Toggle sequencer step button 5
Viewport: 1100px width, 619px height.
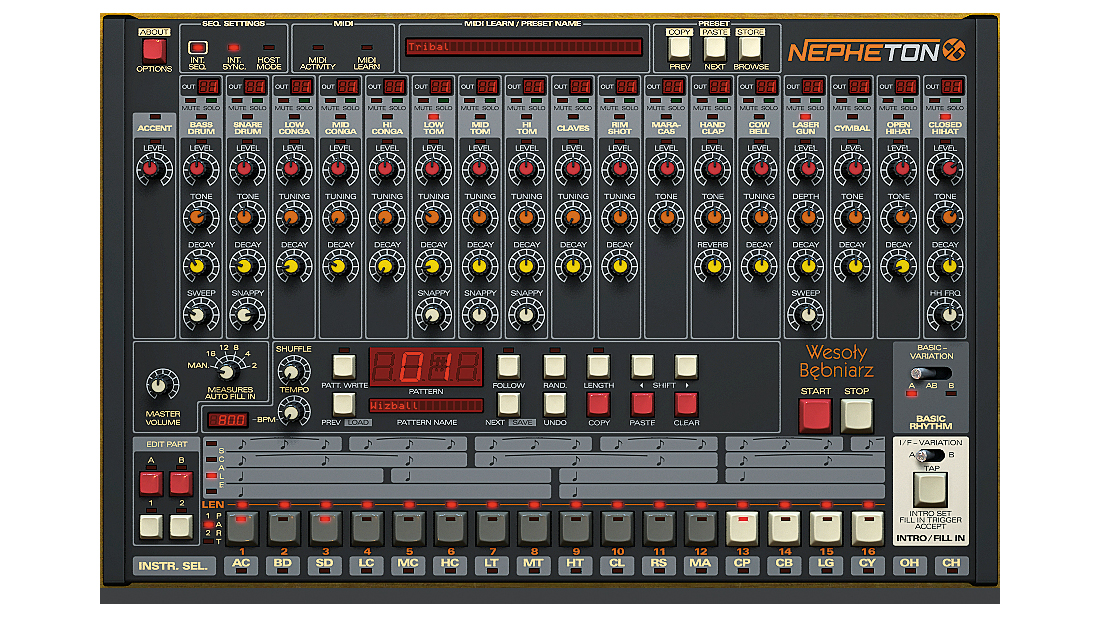(408, 528)
